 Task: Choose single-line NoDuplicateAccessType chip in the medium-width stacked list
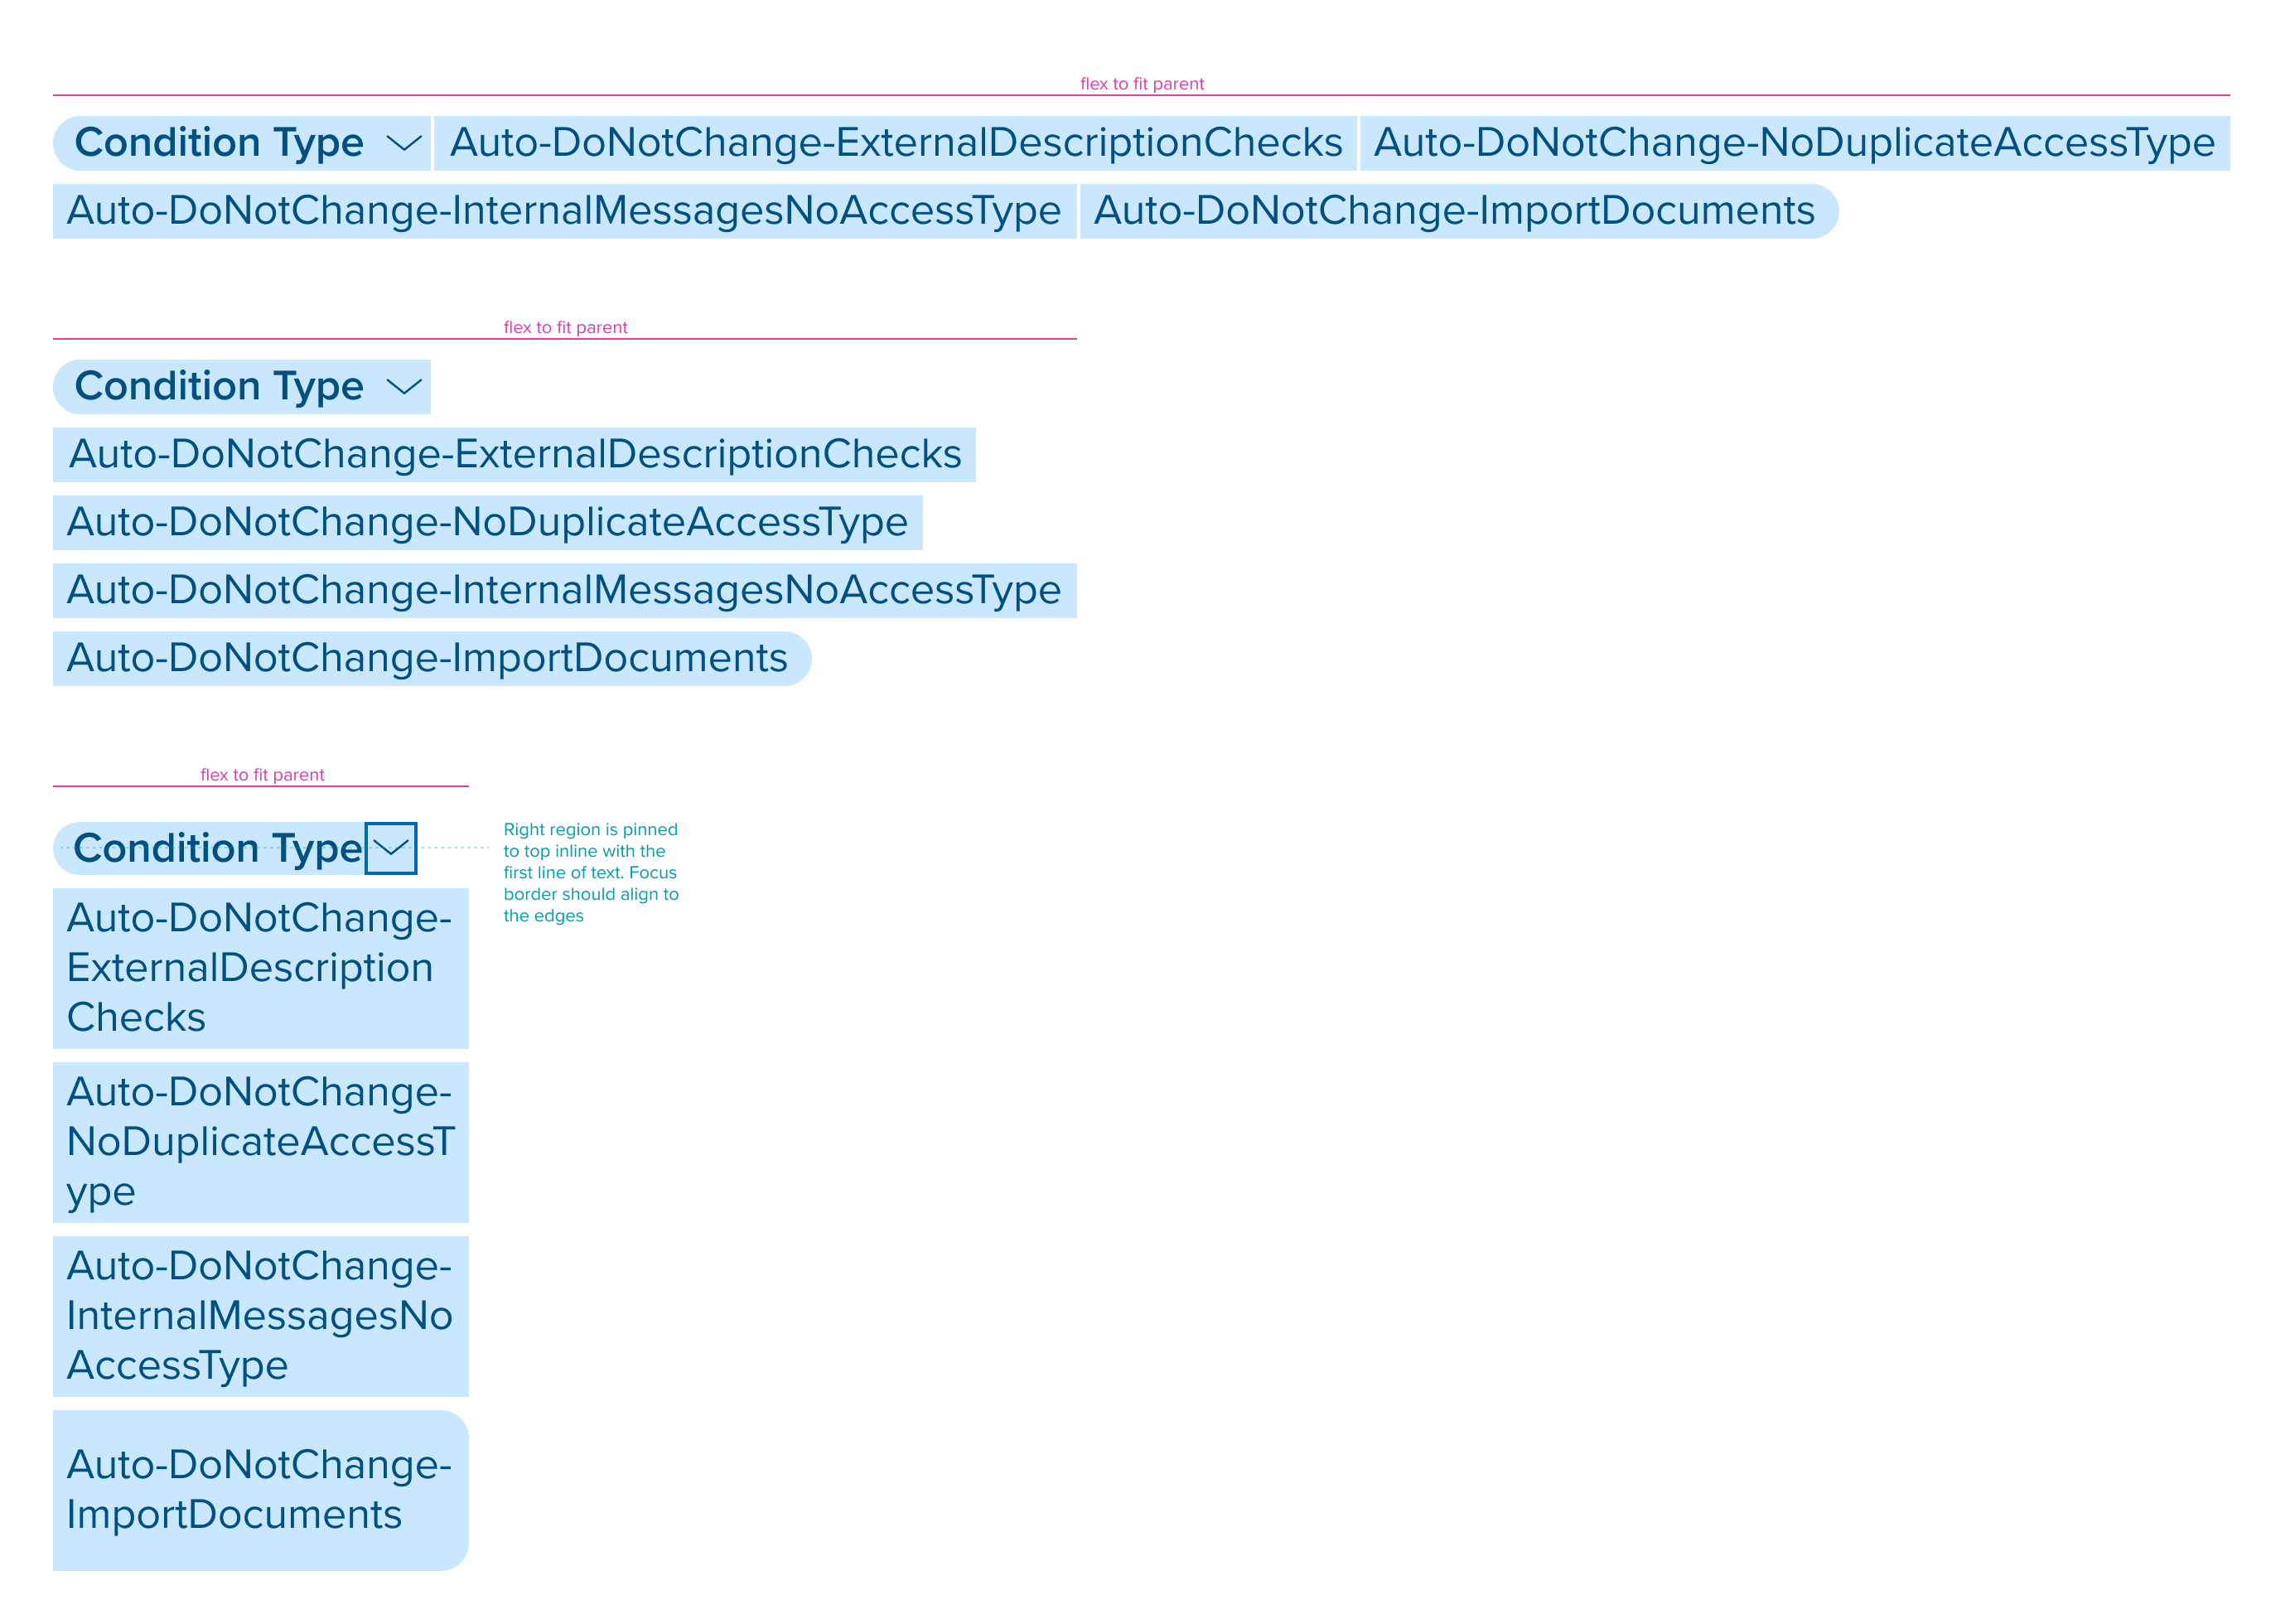click(487, 523)
